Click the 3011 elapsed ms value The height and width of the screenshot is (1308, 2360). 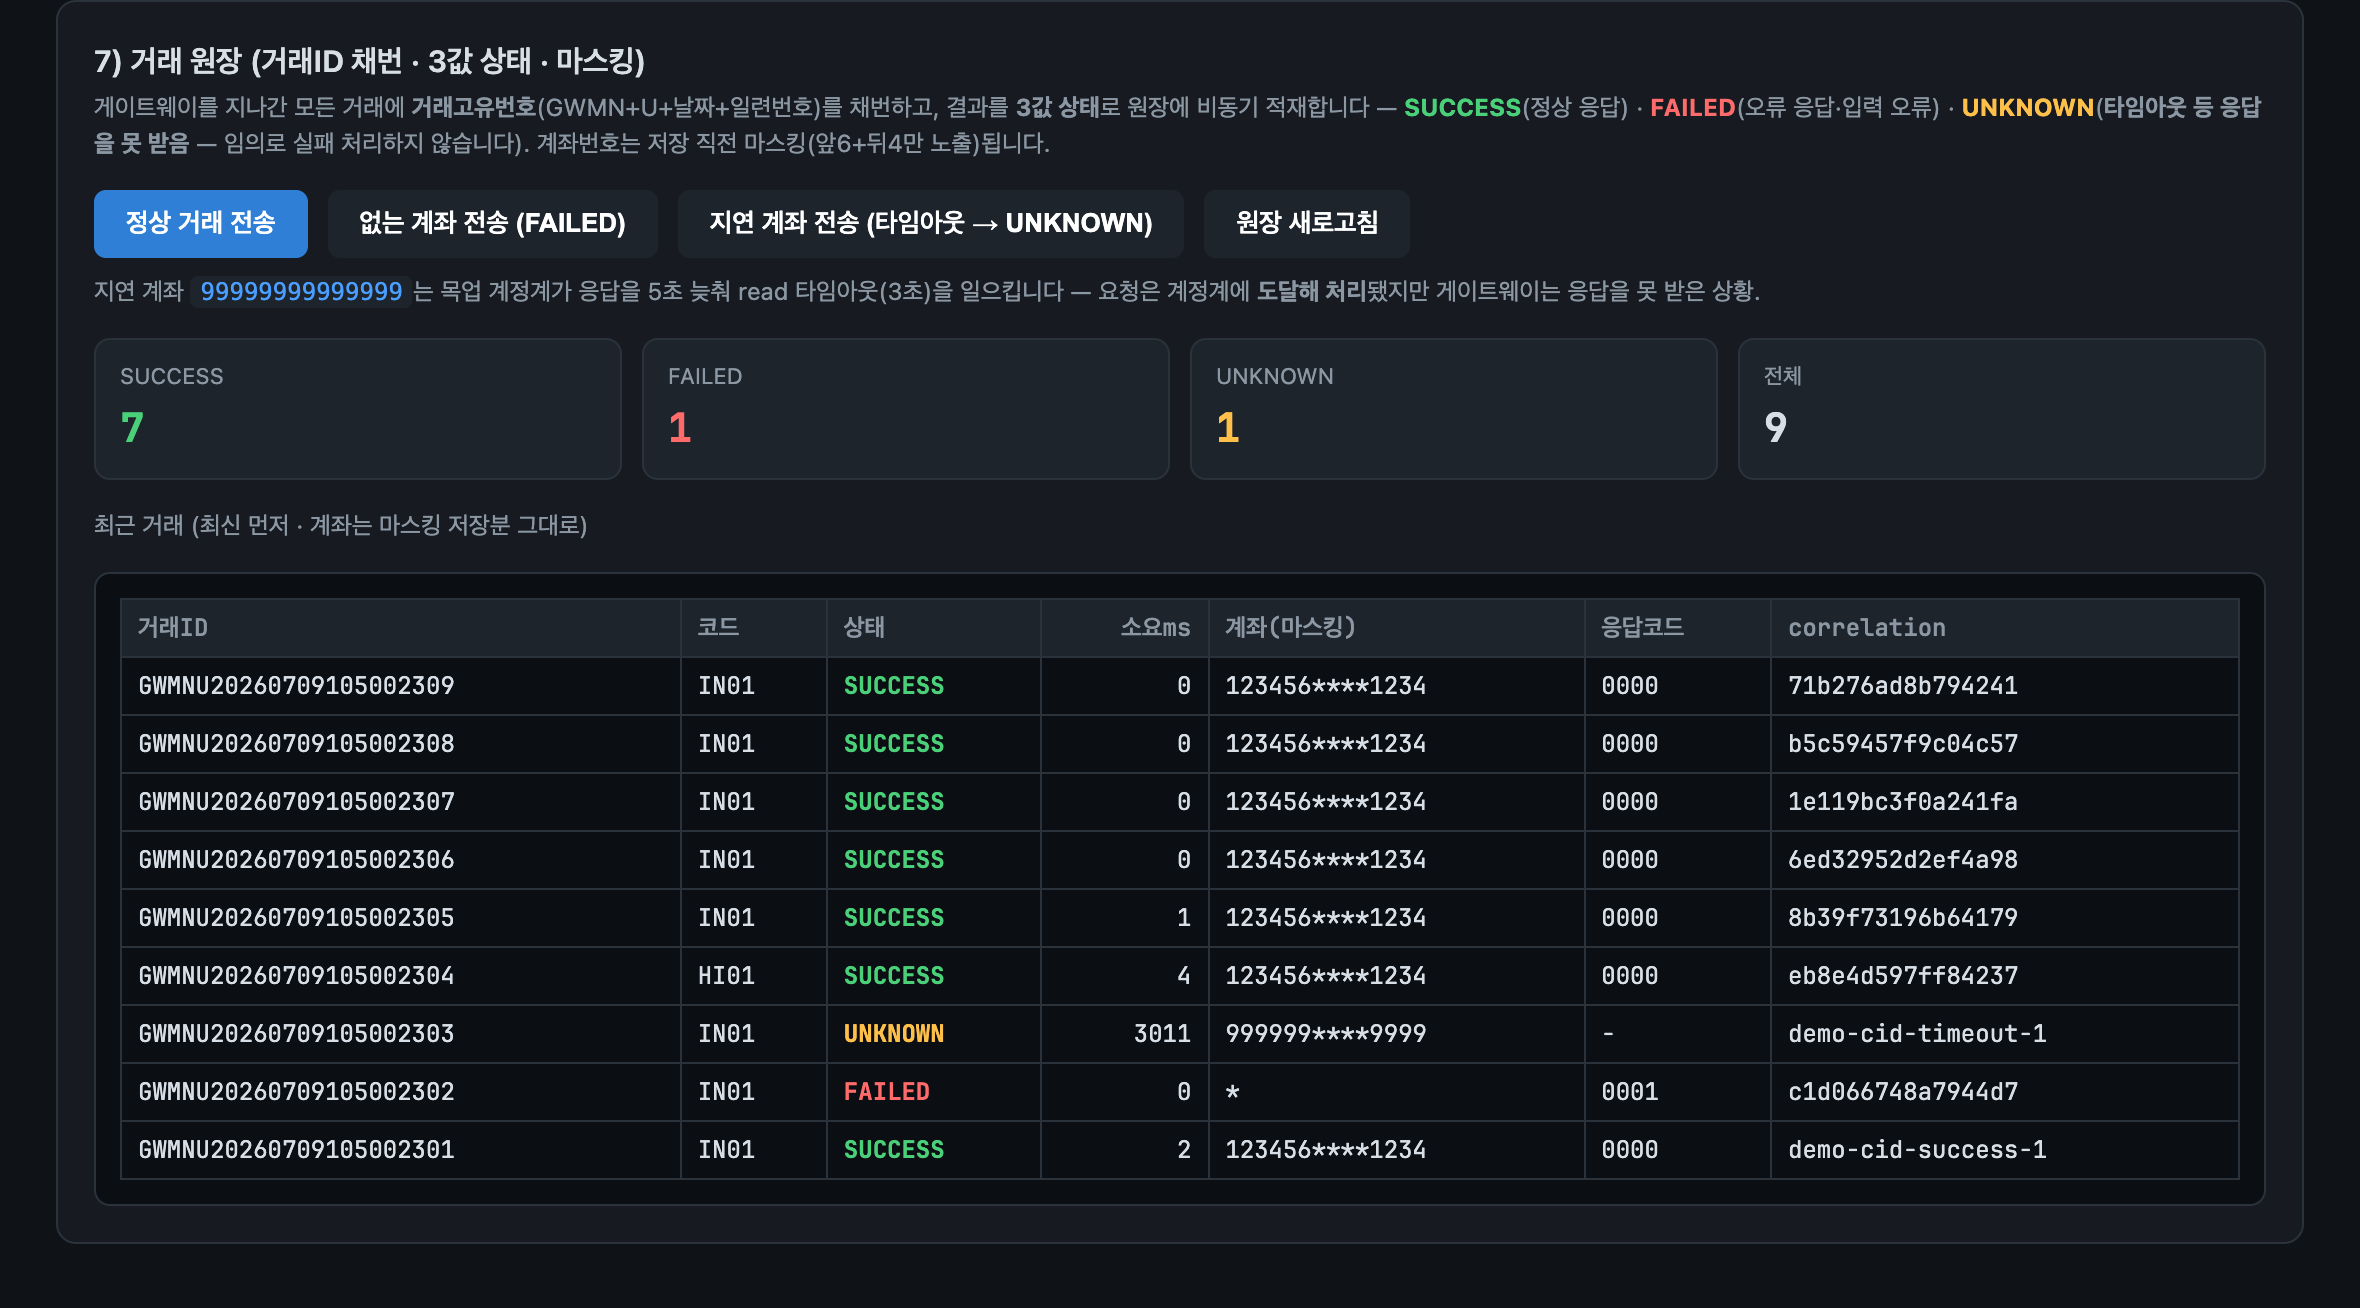(1162, 1034)
